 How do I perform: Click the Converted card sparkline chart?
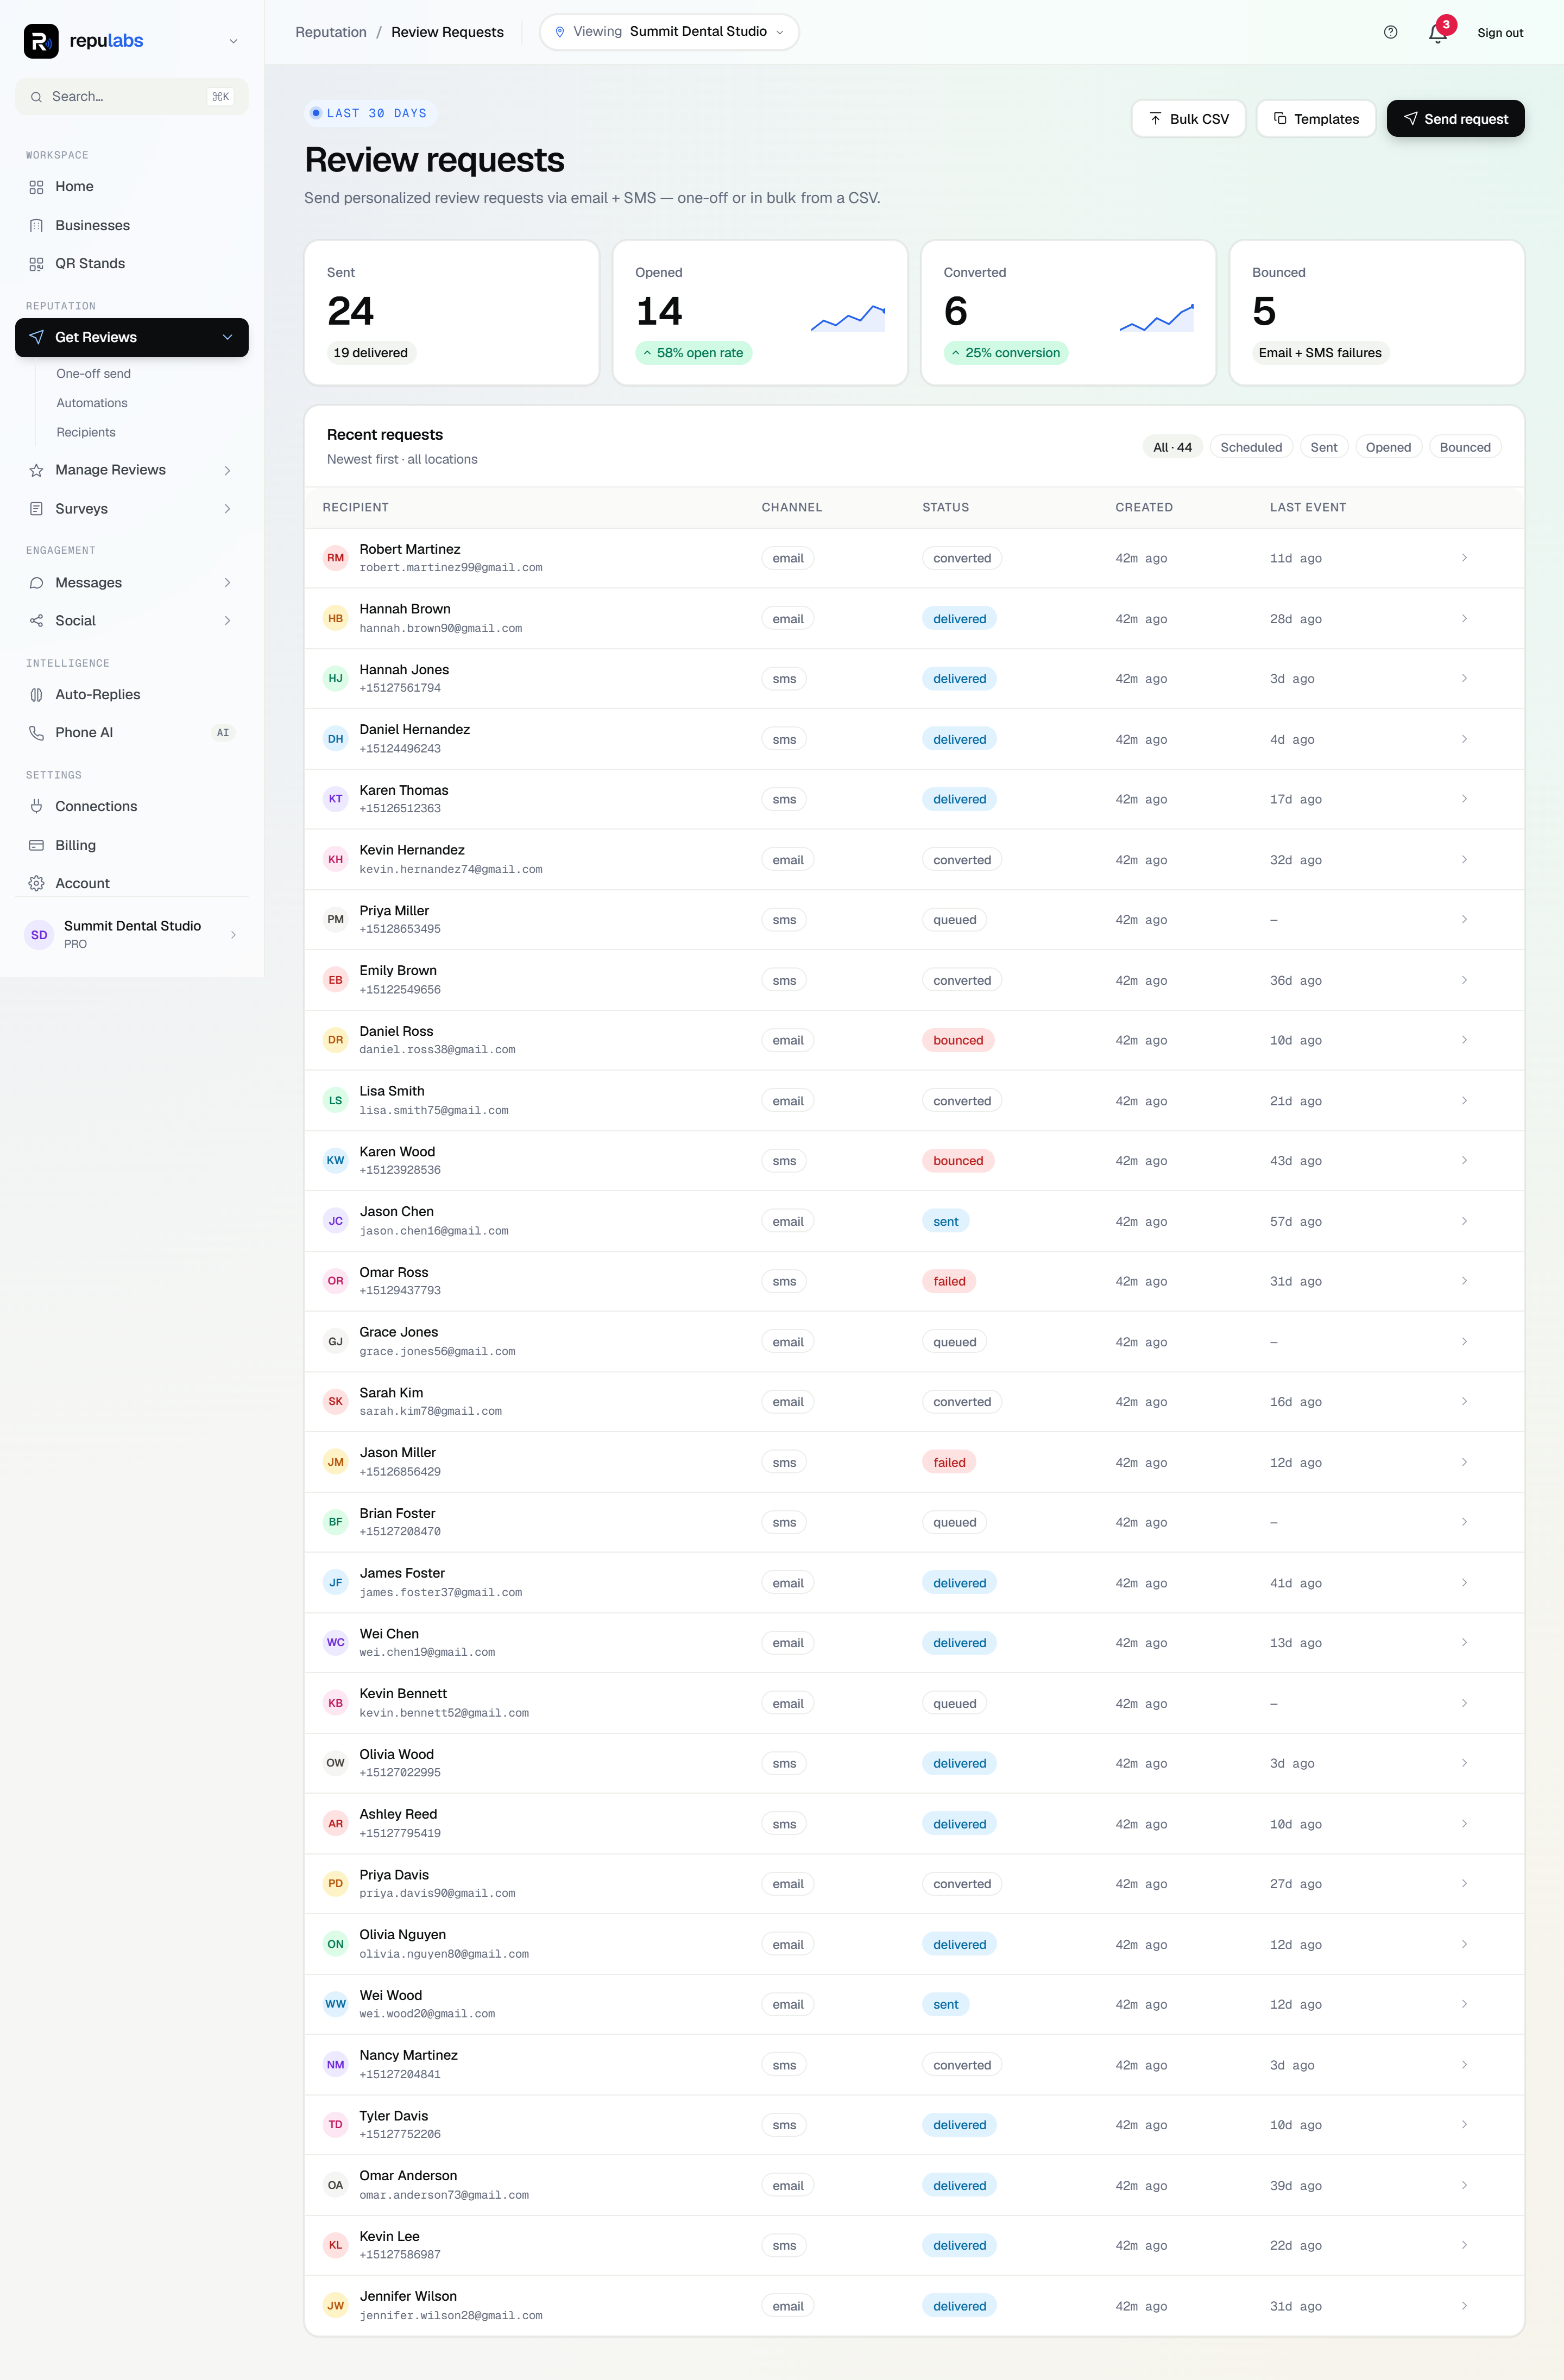(1156, 318)
